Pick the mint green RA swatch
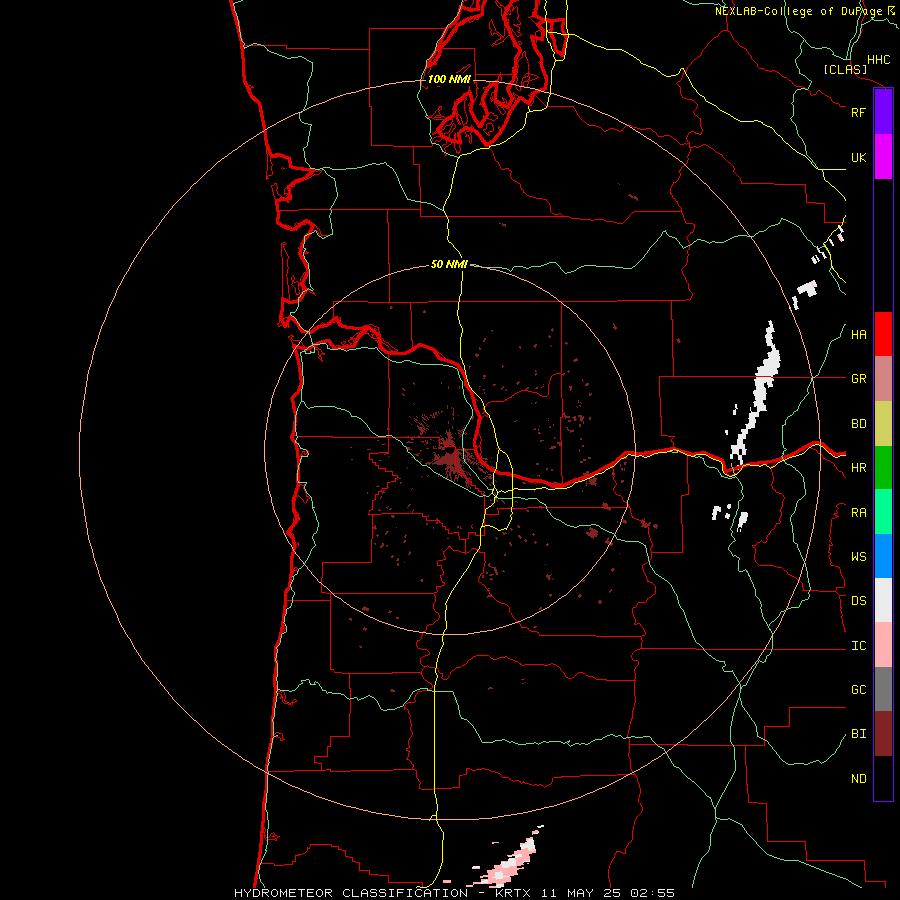The height and width of the screenshot is (900, 900). (883, 512)
